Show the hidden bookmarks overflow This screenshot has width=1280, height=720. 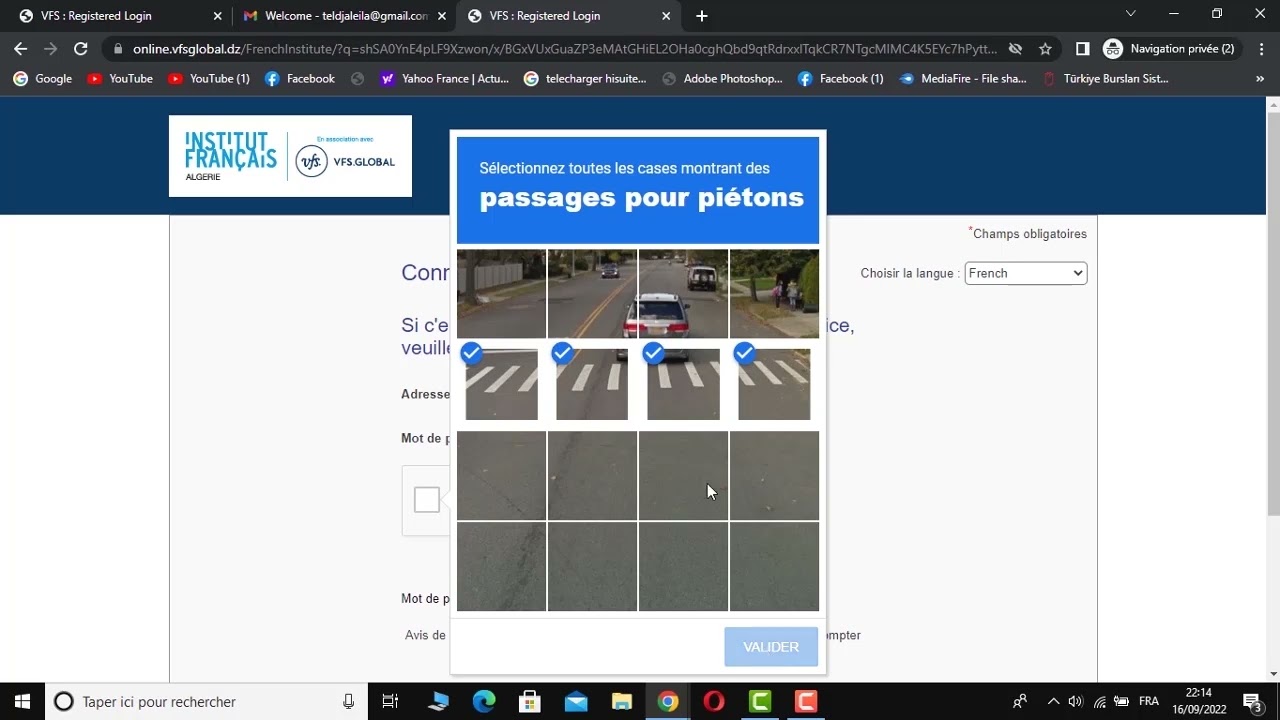1260,78
